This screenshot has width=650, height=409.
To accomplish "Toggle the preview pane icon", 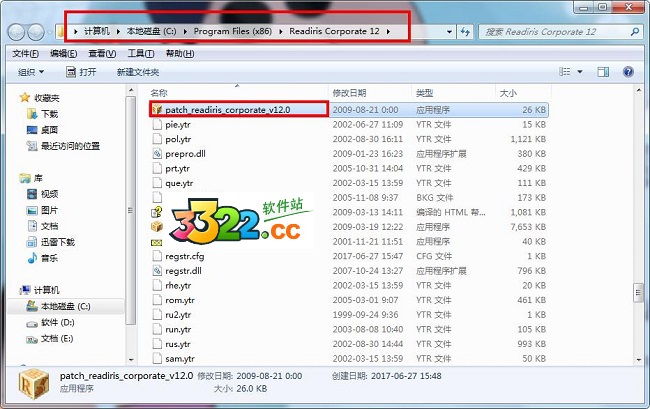I will (x=603, y=72).
